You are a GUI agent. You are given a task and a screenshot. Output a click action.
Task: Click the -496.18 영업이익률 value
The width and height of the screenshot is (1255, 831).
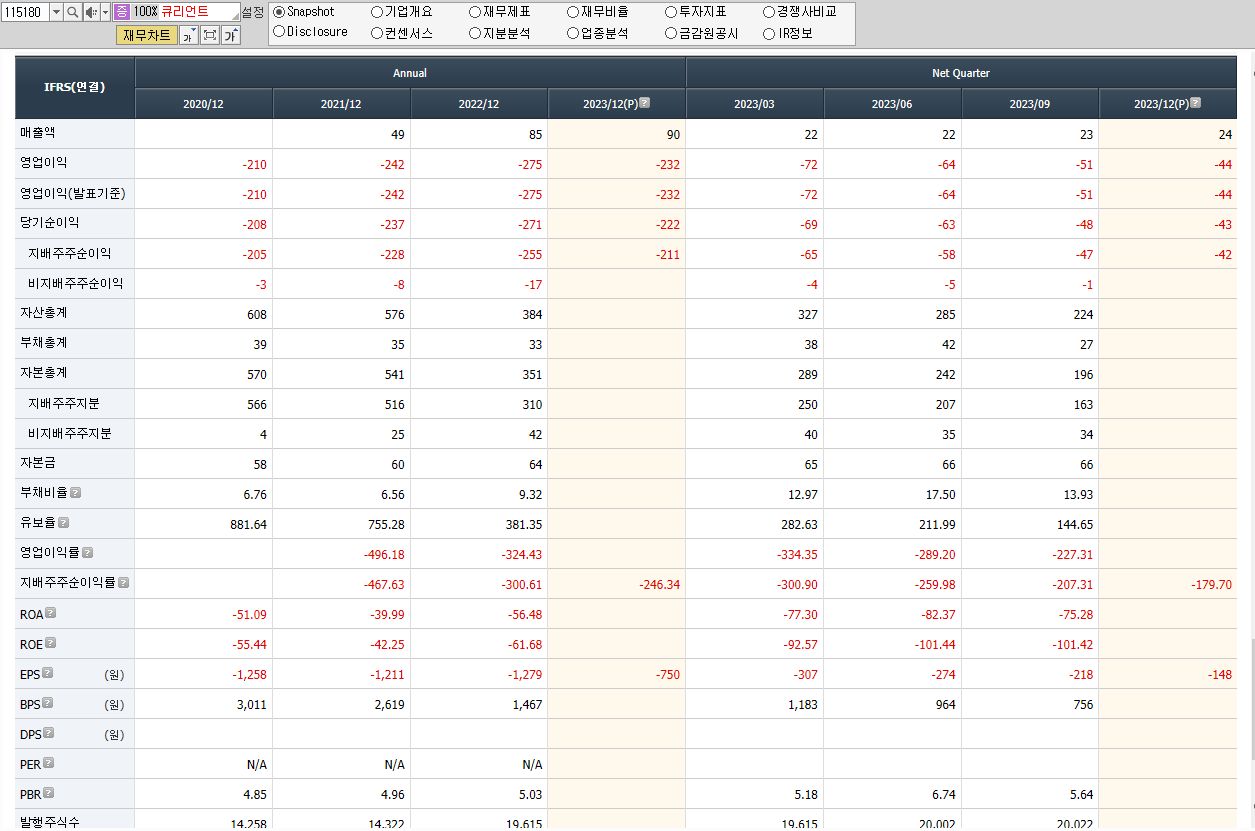click(383, 554)
